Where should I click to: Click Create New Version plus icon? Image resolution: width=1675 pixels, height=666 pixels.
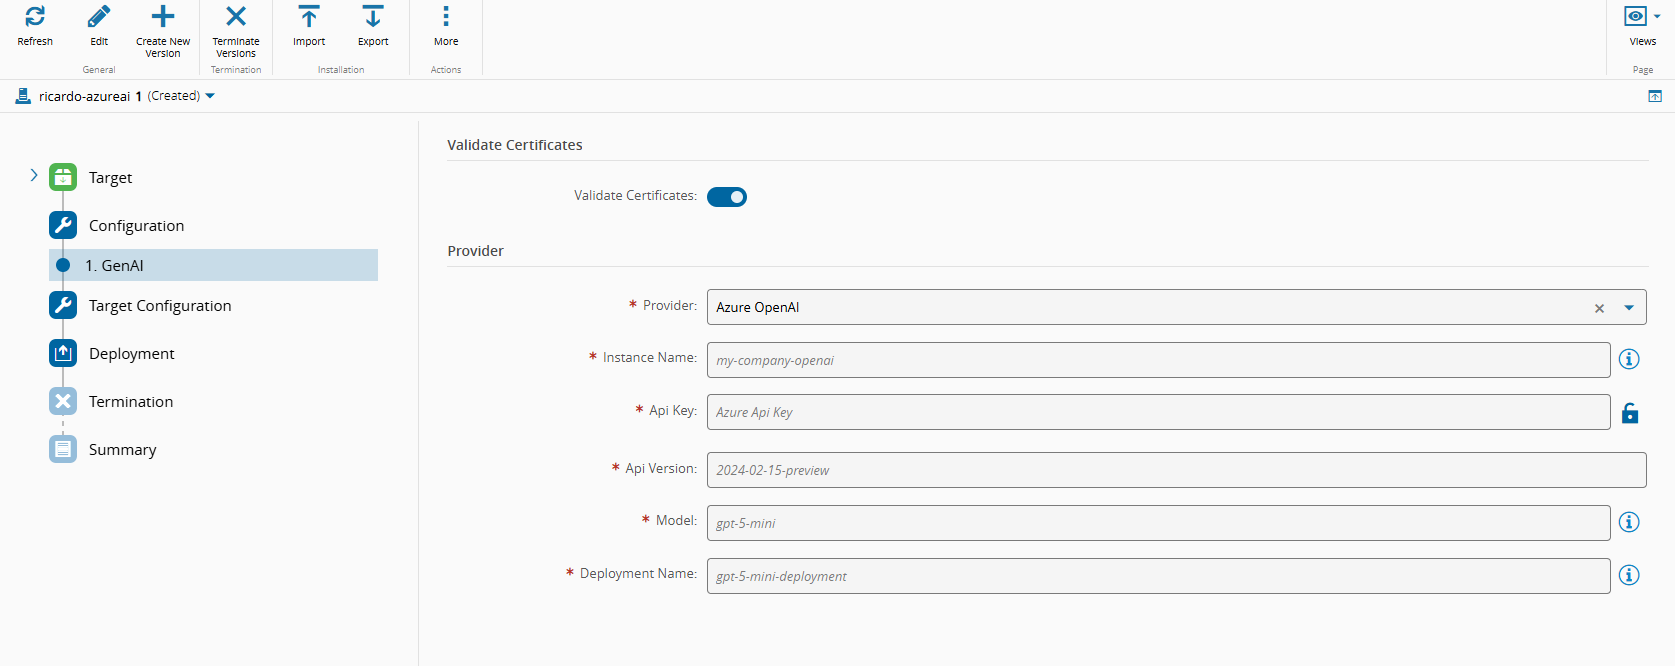tap(163, 17)
